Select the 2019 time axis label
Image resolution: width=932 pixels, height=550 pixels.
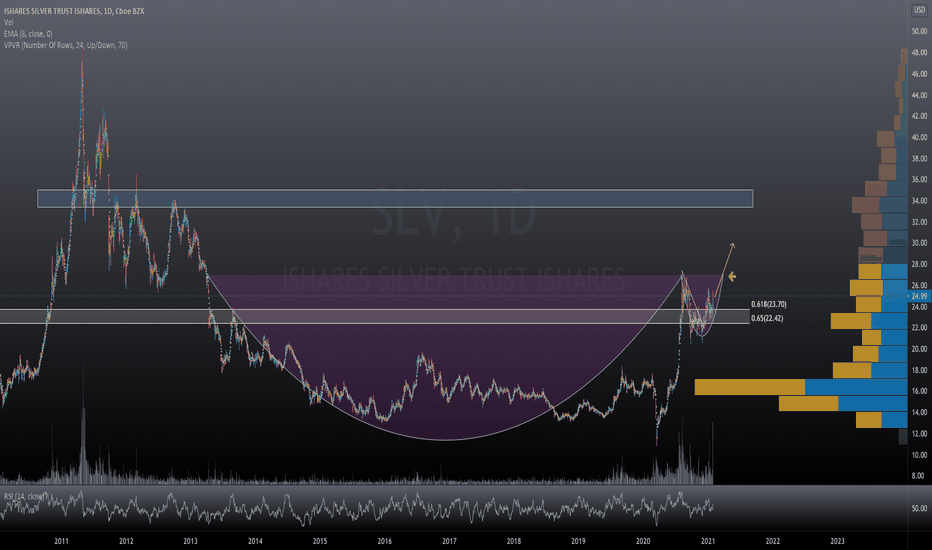pyautogui.click(x=578, y=541)
